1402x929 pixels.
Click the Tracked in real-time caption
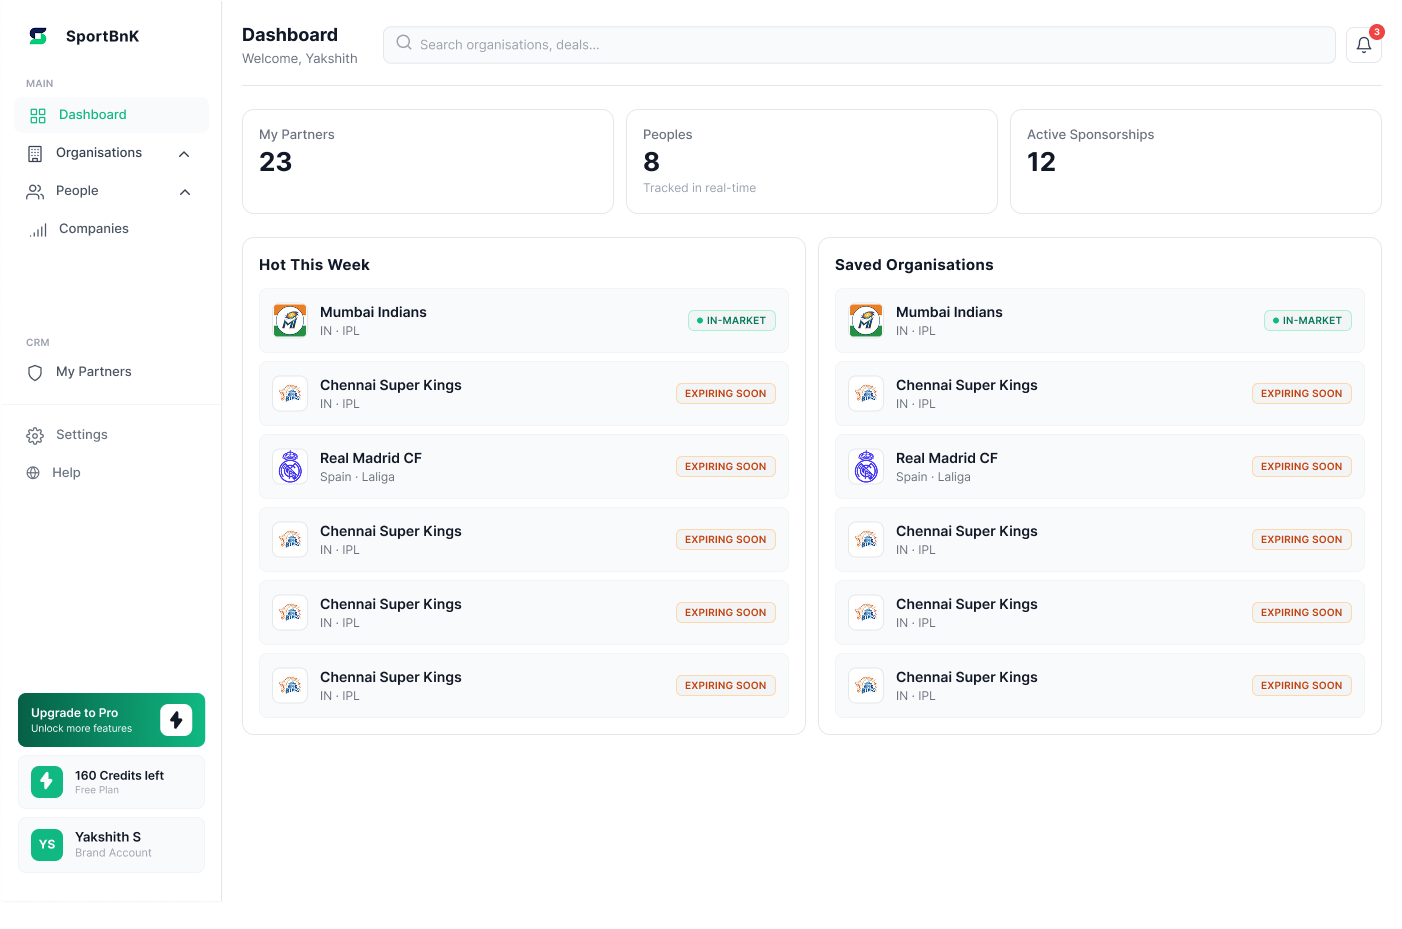[x=699, y=188]
